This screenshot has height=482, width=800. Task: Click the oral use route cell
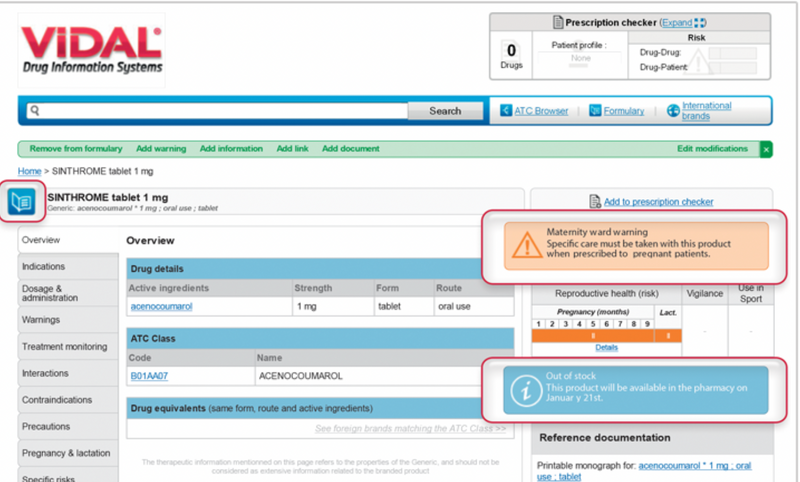pyautogui.click(x=474, y=307)
